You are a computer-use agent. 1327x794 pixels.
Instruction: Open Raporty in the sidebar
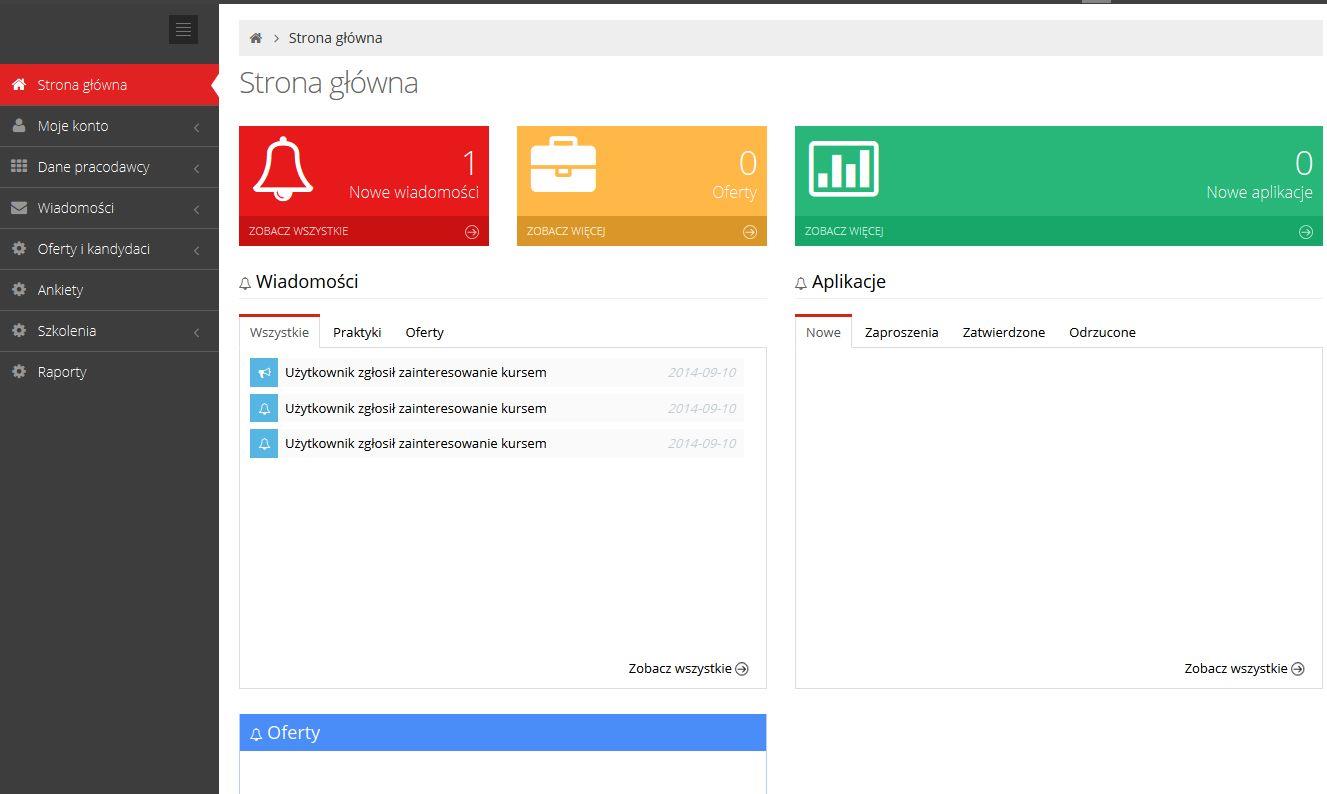pyautogui.click(x=109, y=372)
